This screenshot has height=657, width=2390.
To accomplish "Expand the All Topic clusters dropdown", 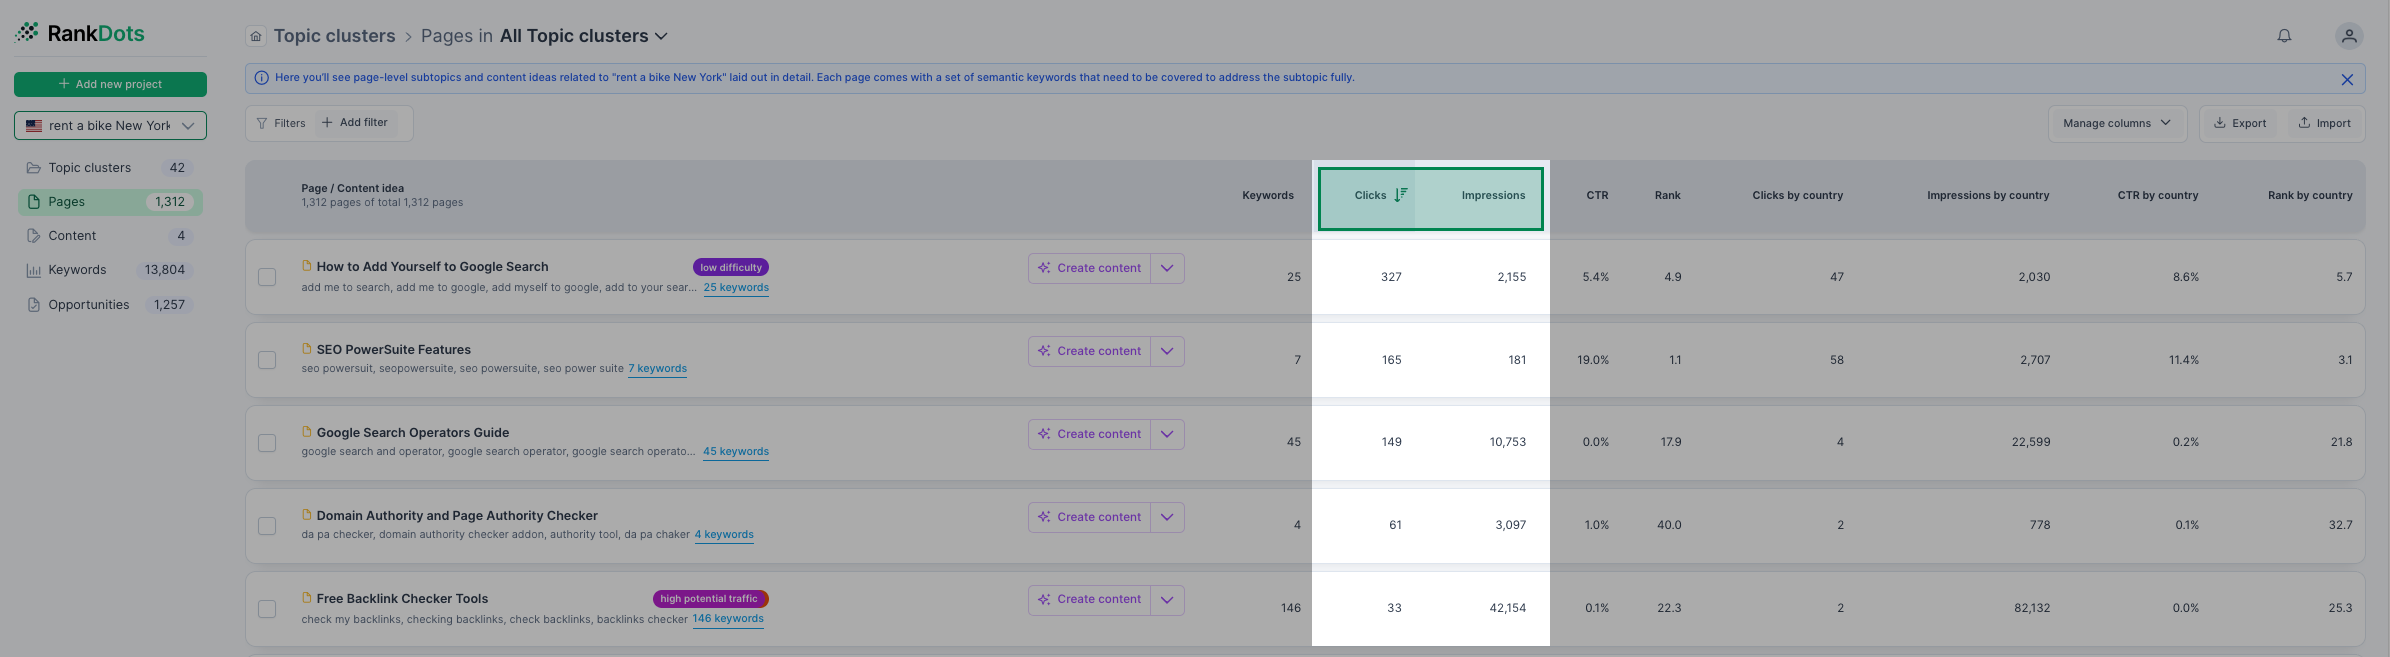I will pos(584,36).
